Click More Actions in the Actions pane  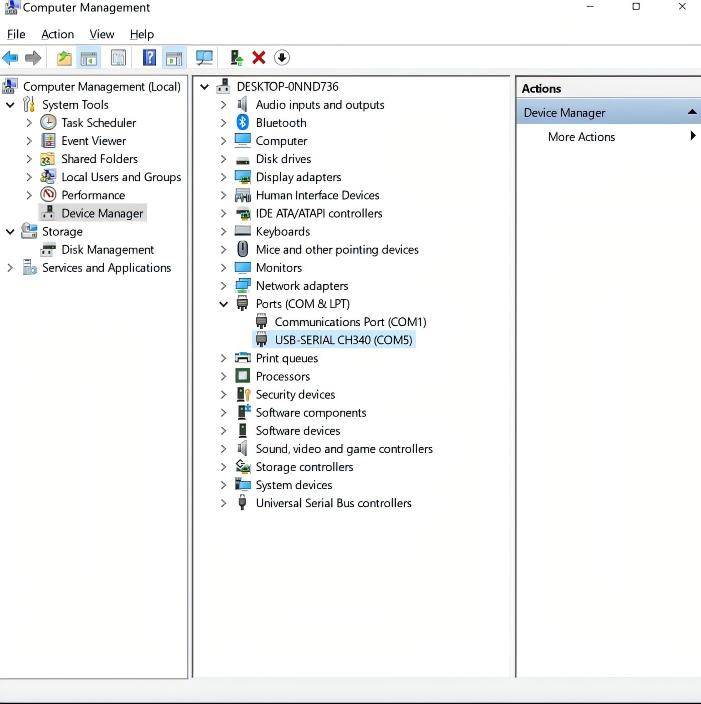581,137
